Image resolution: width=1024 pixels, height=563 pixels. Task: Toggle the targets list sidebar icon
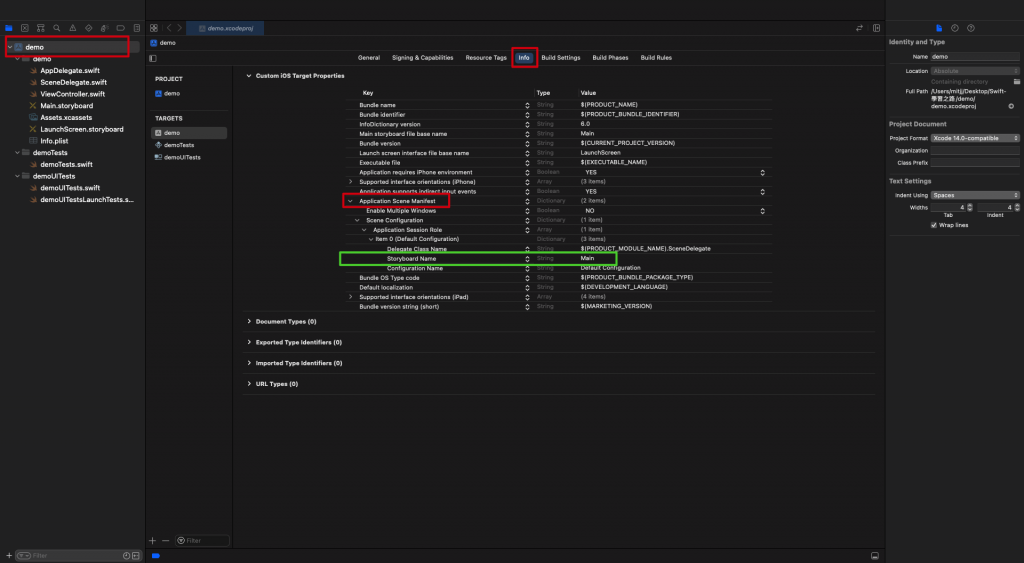pos(153,58)
